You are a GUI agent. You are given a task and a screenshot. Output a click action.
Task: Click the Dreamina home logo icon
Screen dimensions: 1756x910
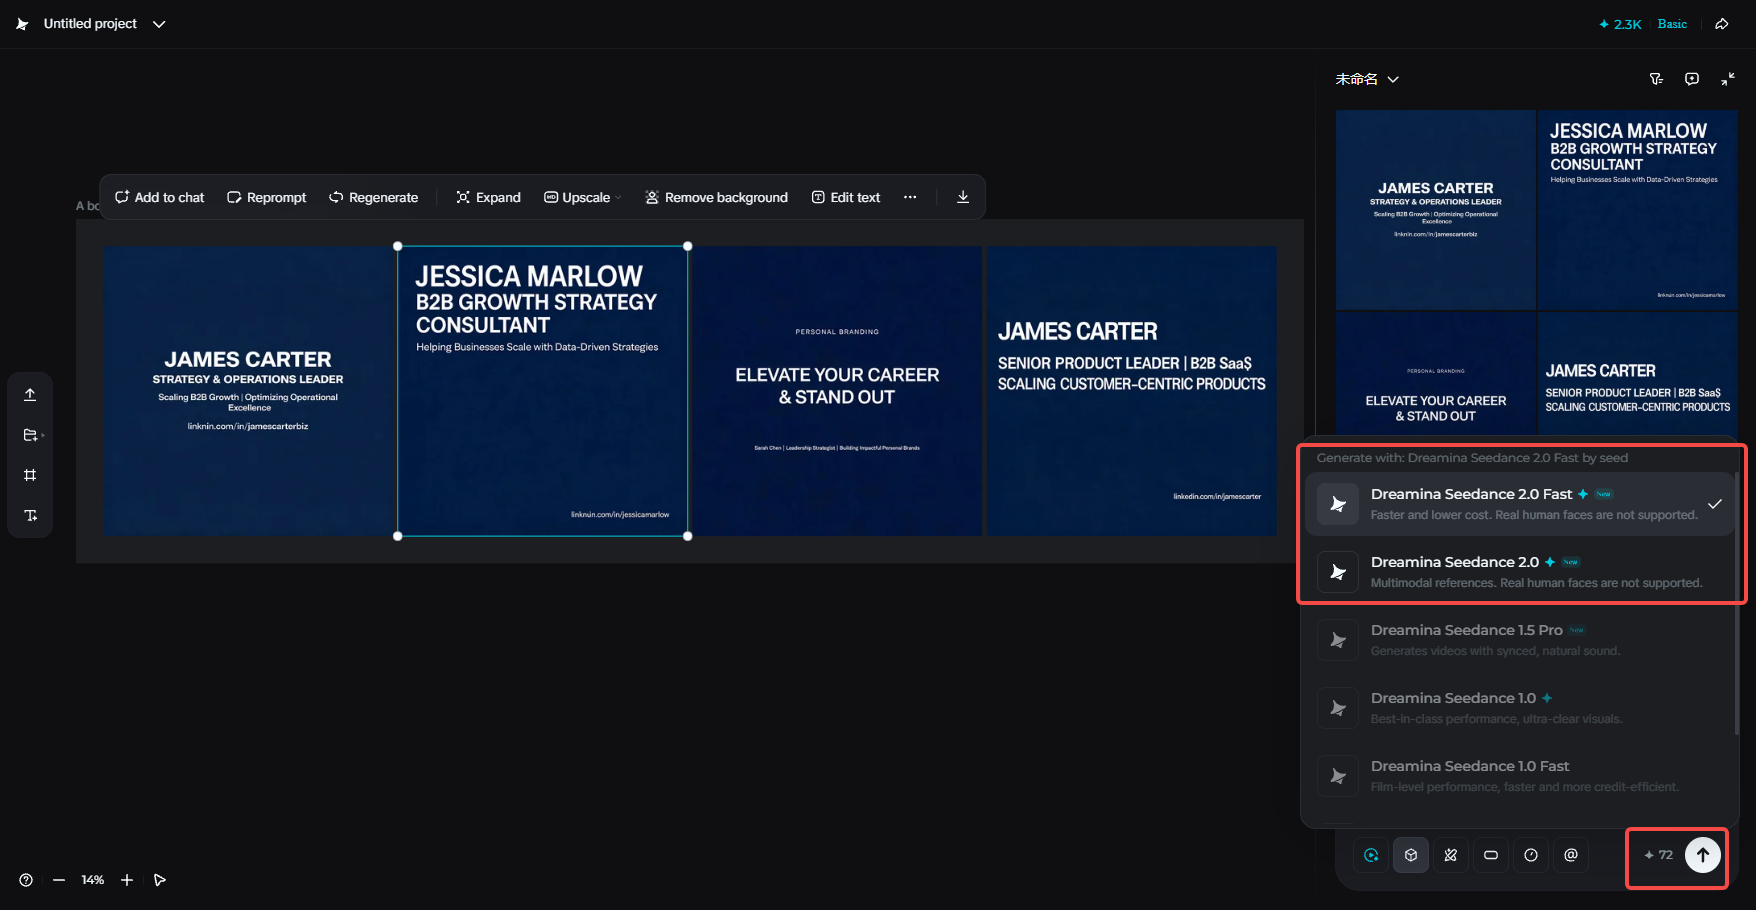[x=22, y=24]
